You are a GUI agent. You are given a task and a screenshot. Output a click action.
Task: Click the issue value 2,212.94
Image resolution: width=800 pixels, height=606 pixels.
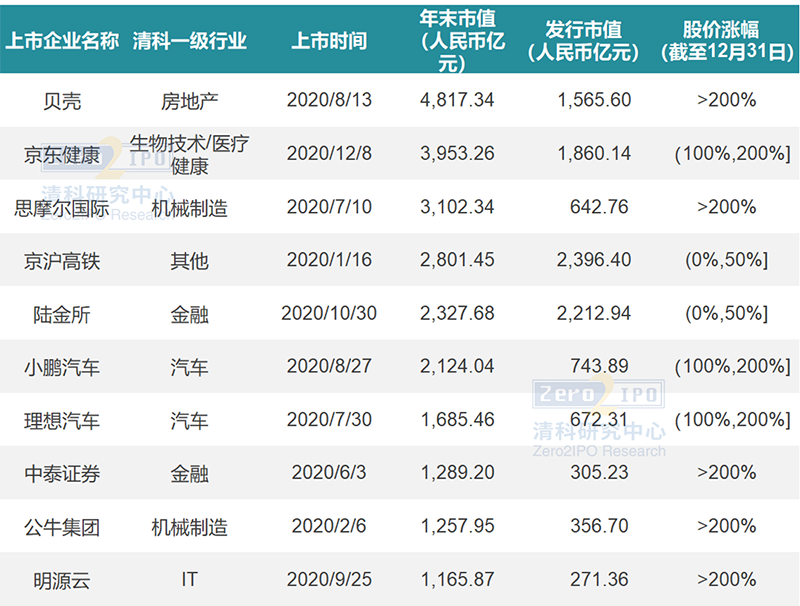tap(594, 313)
